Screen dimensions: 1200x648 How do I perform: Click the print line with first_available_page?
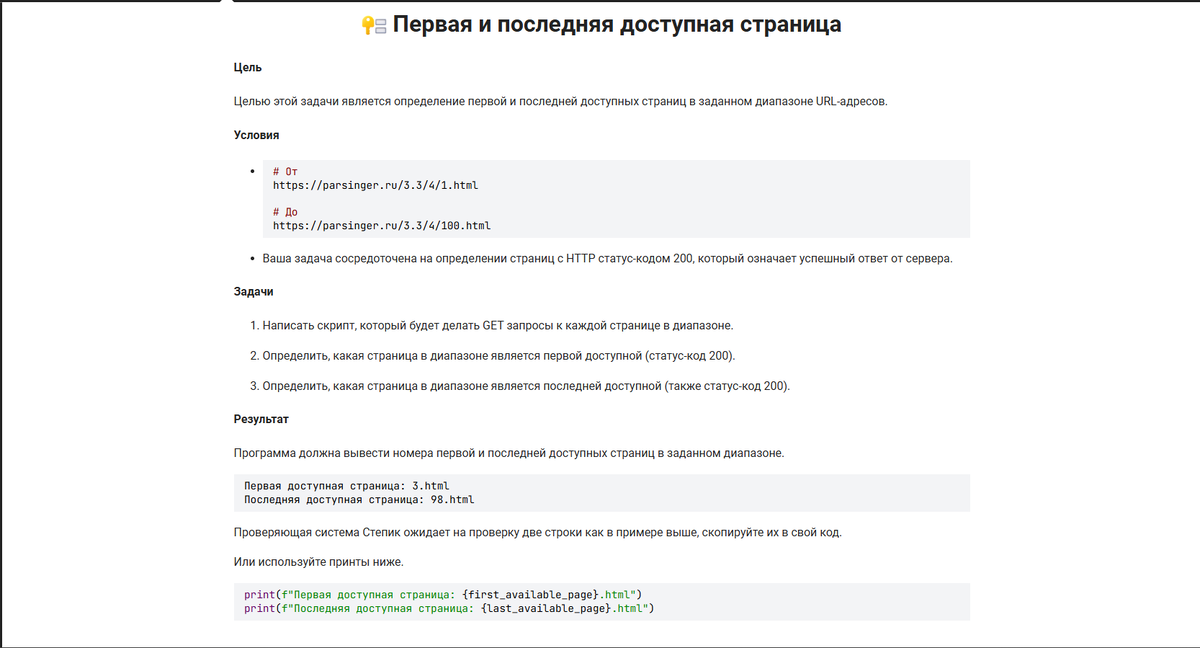tap(442, 594)
